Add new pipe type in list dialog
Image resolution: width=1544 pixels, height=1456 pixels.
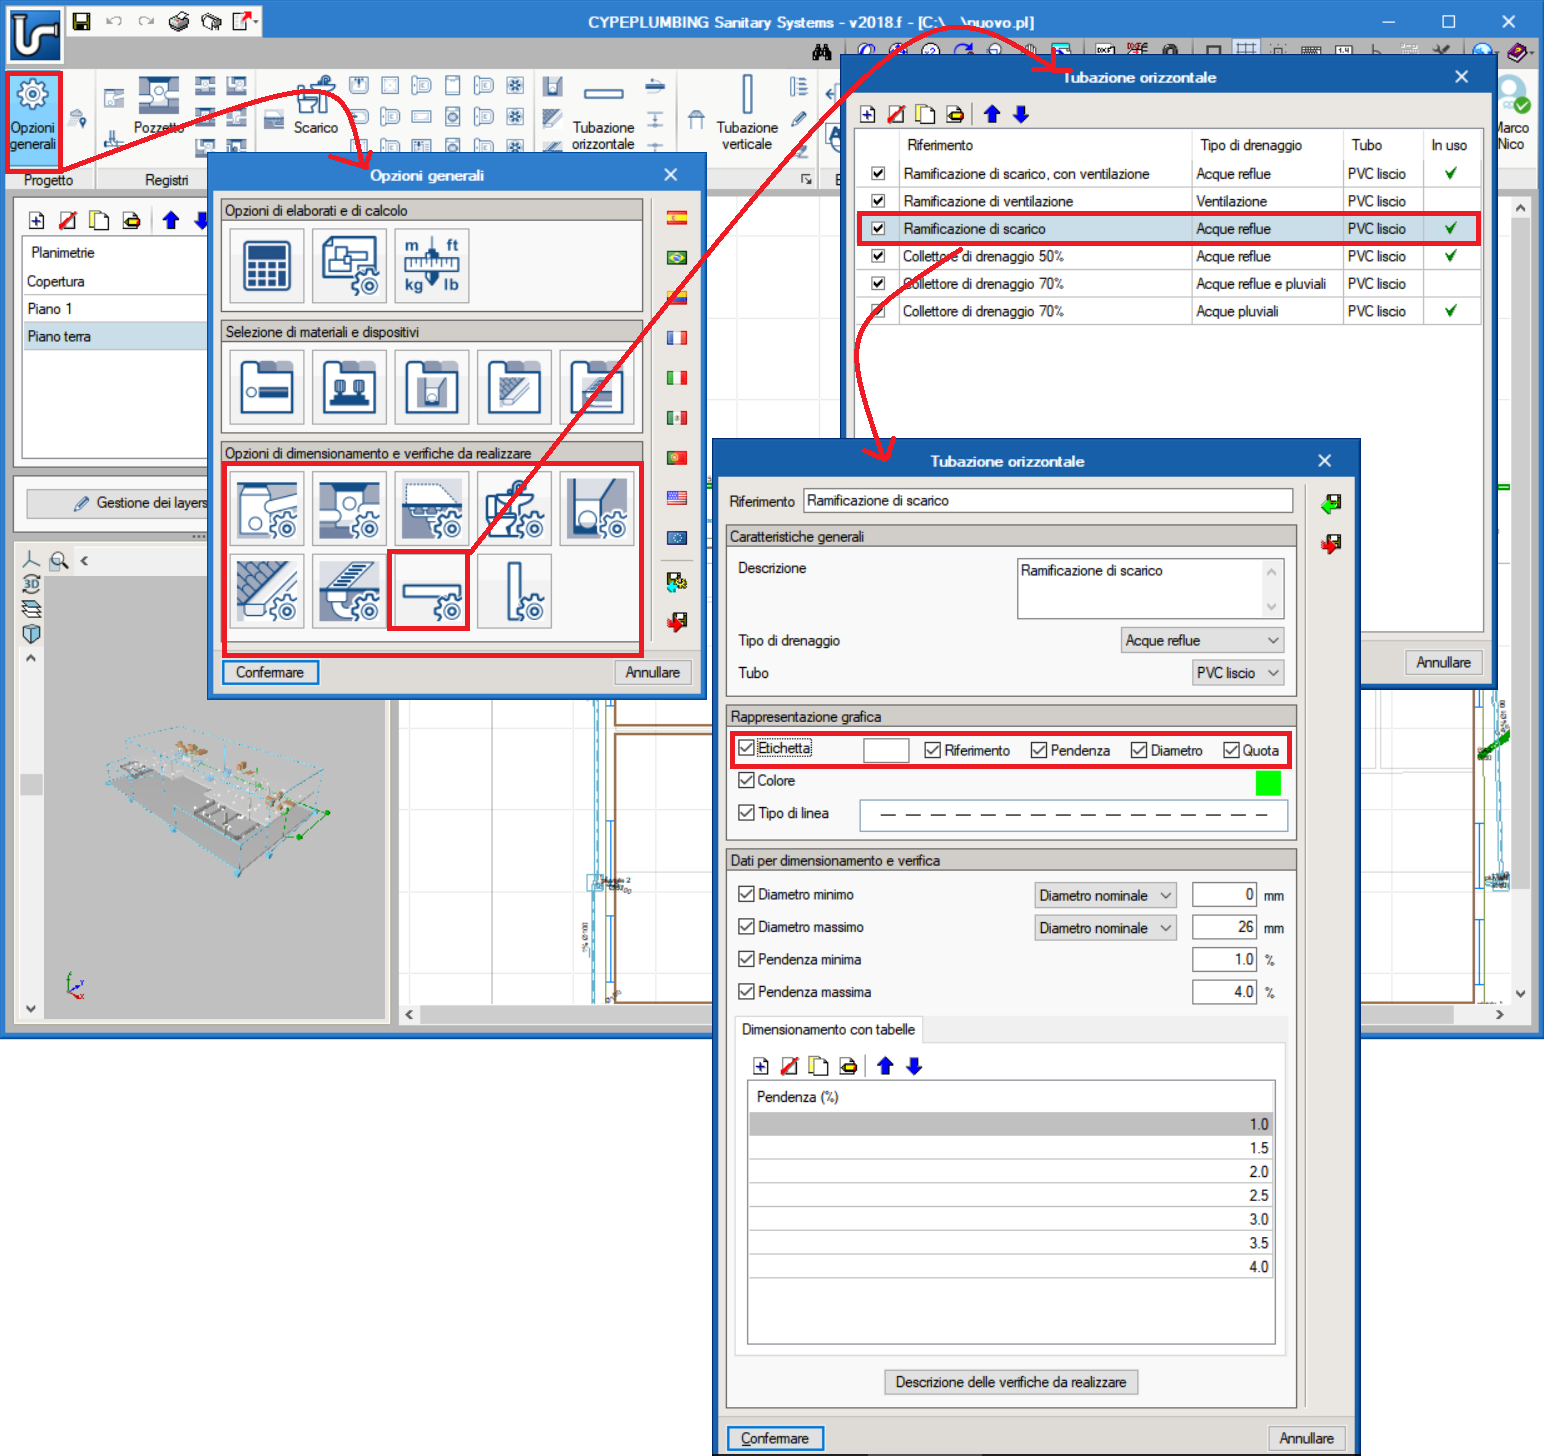(868, 114)
